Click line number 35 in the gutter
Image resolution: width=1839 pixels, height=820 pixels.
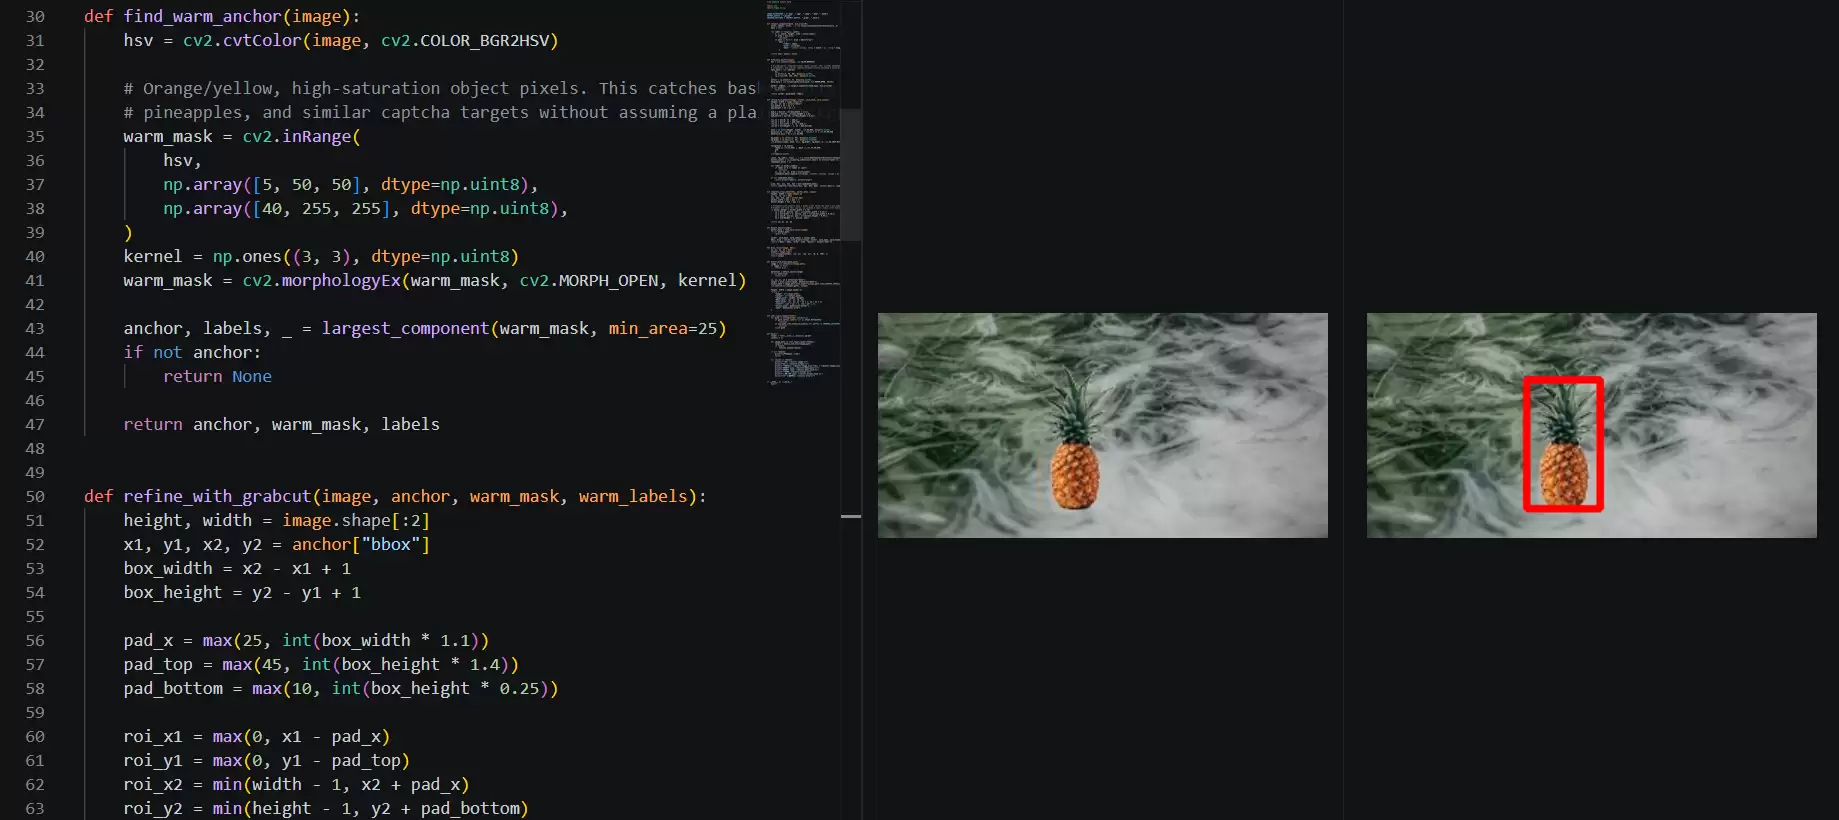(x=35, y=136)
